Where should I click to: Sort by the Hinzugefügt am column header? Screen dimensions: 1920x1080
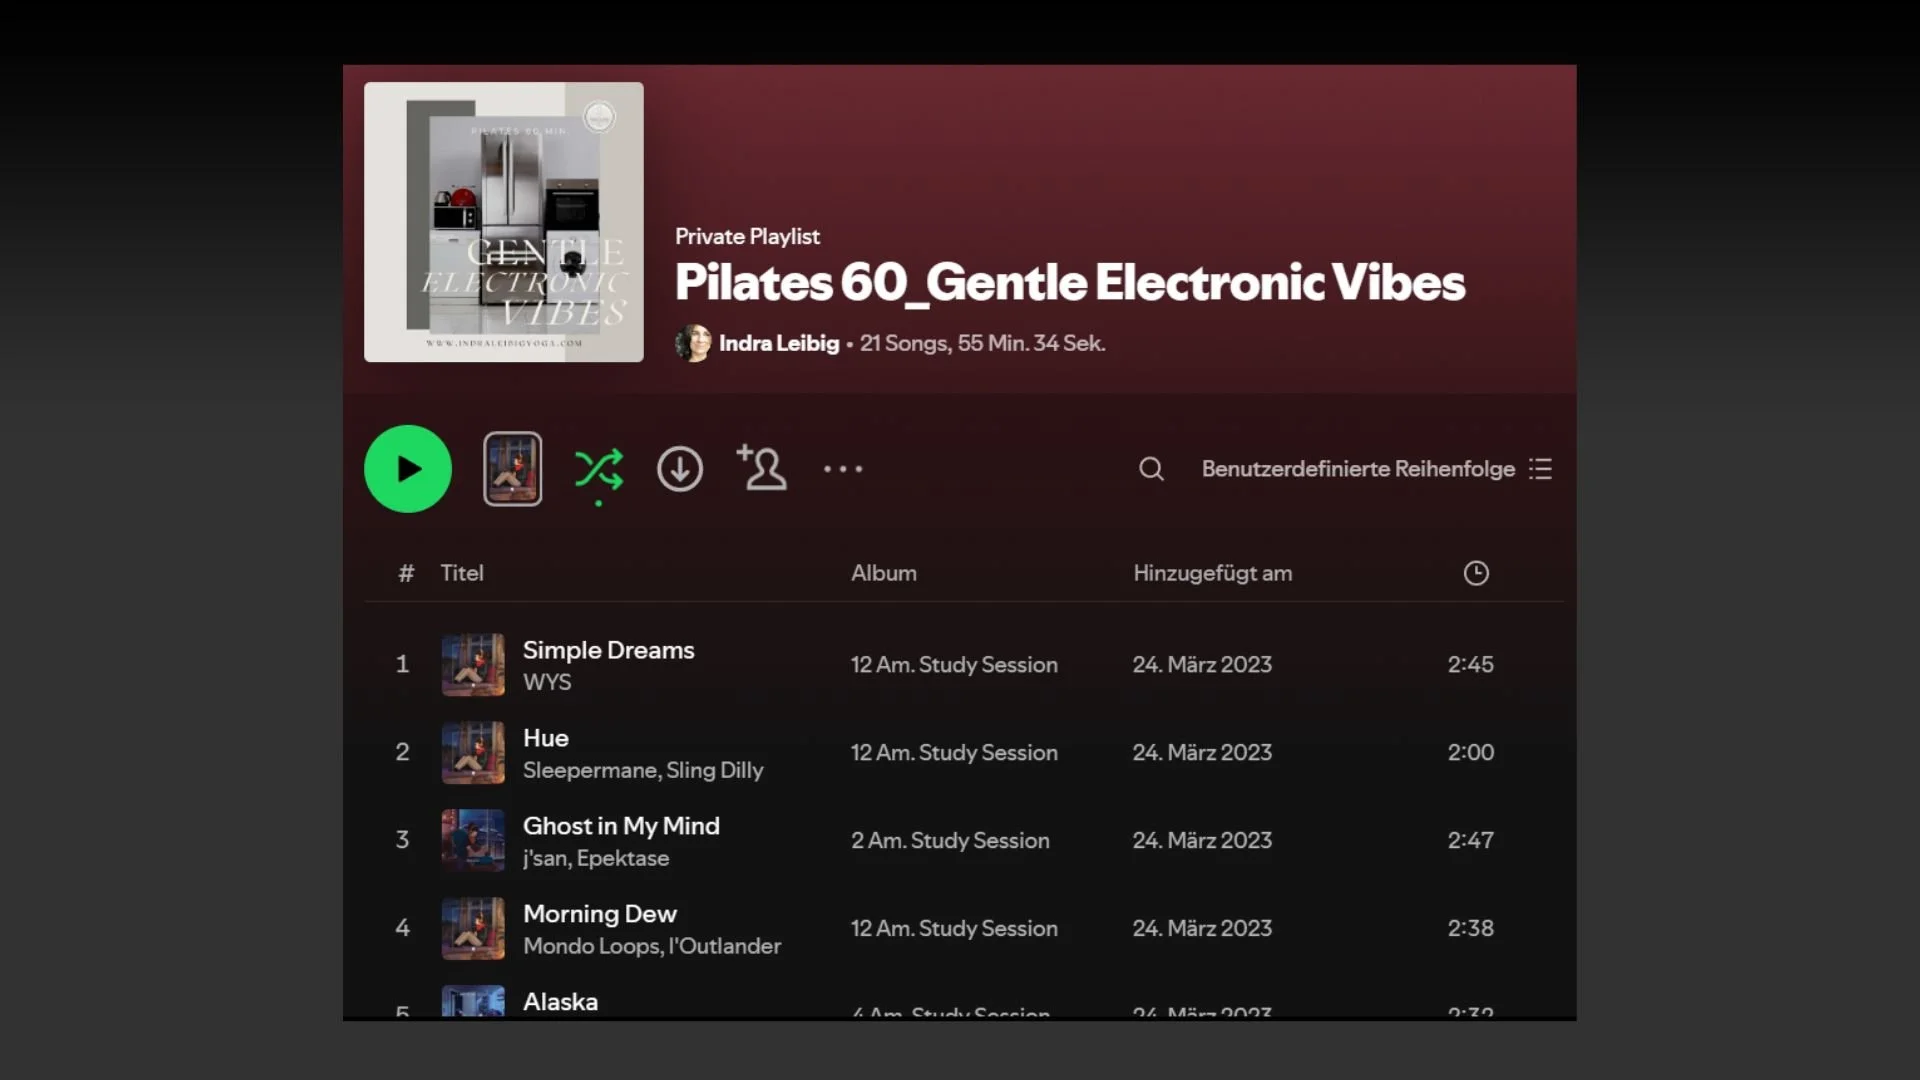tap(1212, 573)
